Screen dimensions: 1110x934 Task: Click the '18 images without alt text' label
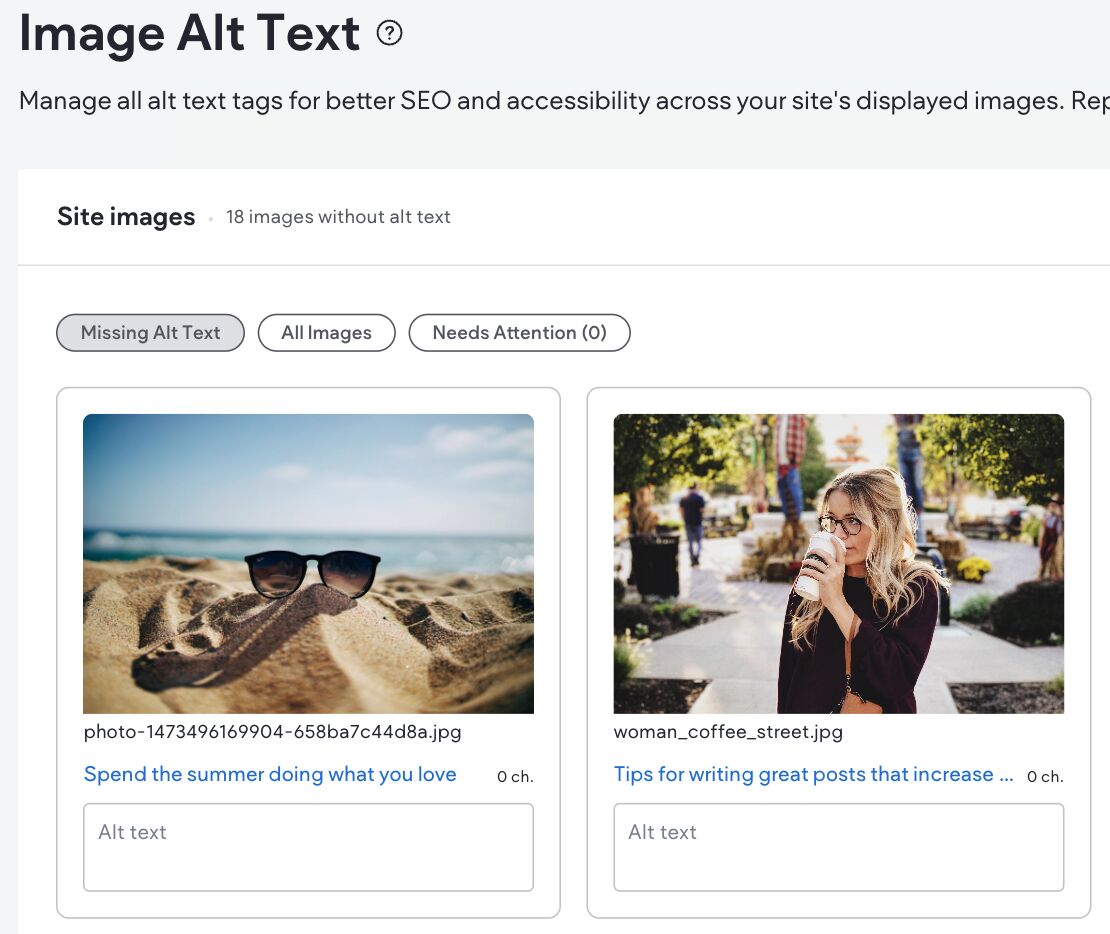point(338,217)
